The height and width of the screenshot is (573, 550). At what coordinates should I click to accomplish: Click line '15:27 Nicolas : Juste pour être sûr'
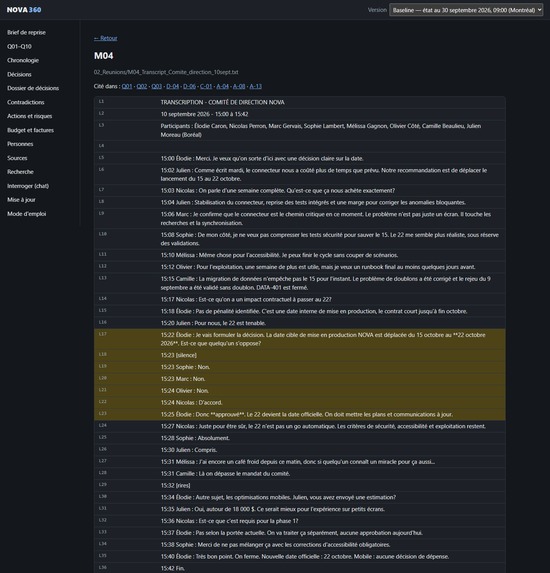pyautogui.click(x=300, y=426)
